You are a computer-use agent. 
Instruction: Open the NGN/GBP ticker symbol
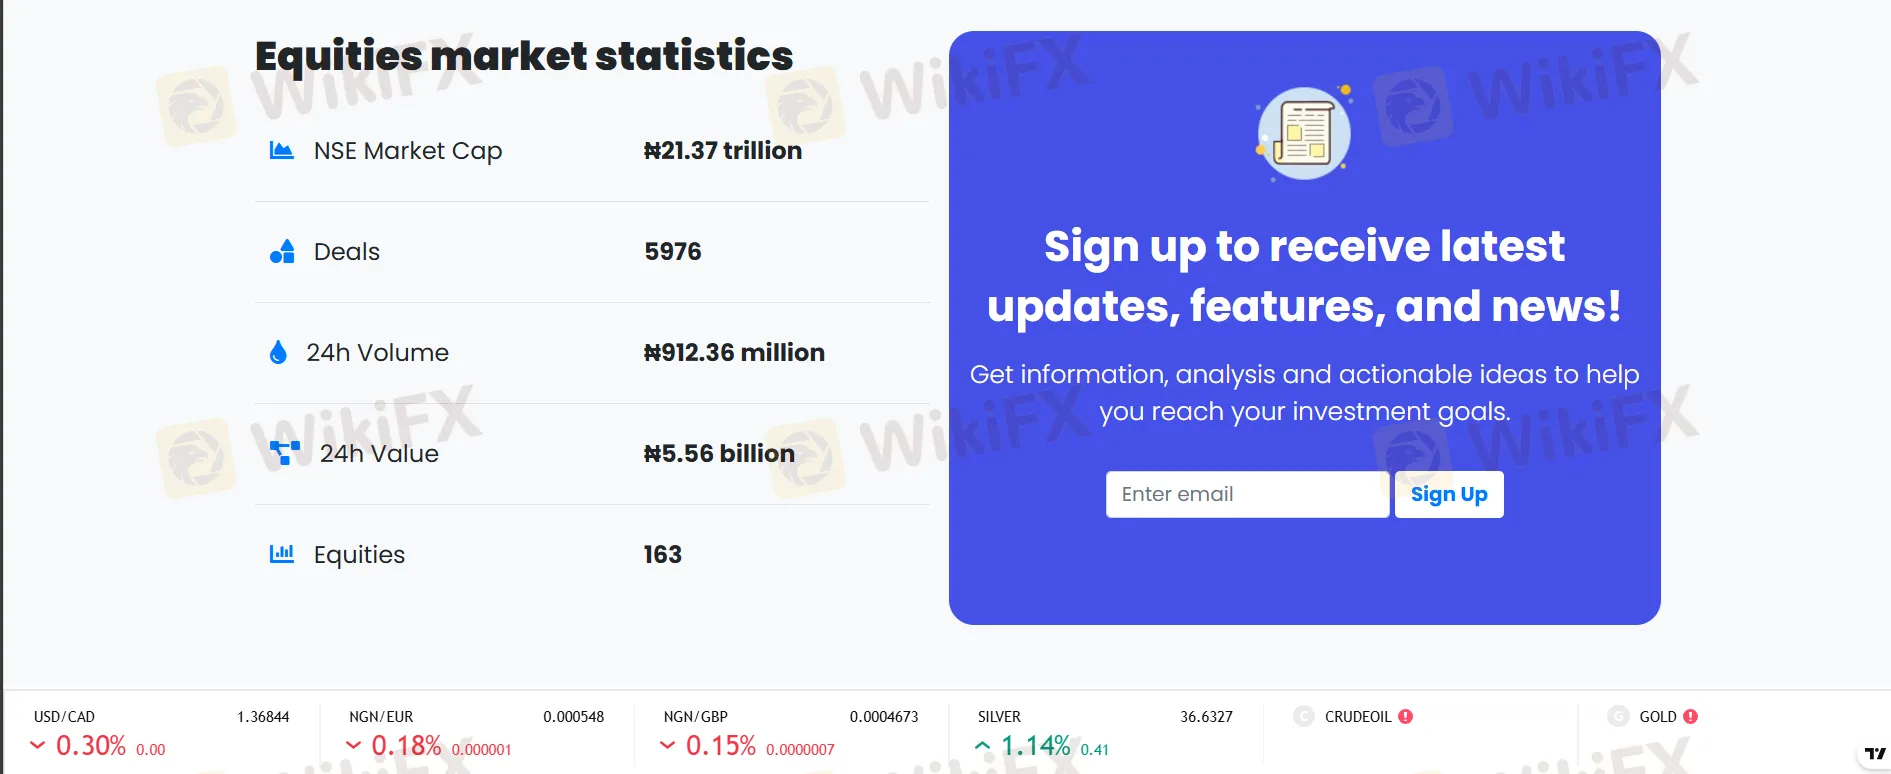(x=696, y=717)
